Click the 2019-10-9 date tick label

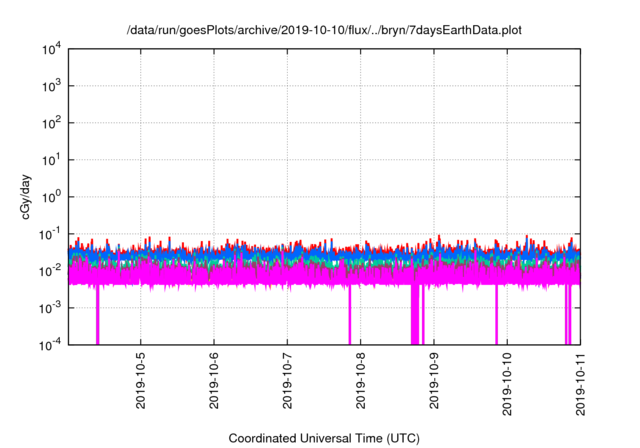434,381
